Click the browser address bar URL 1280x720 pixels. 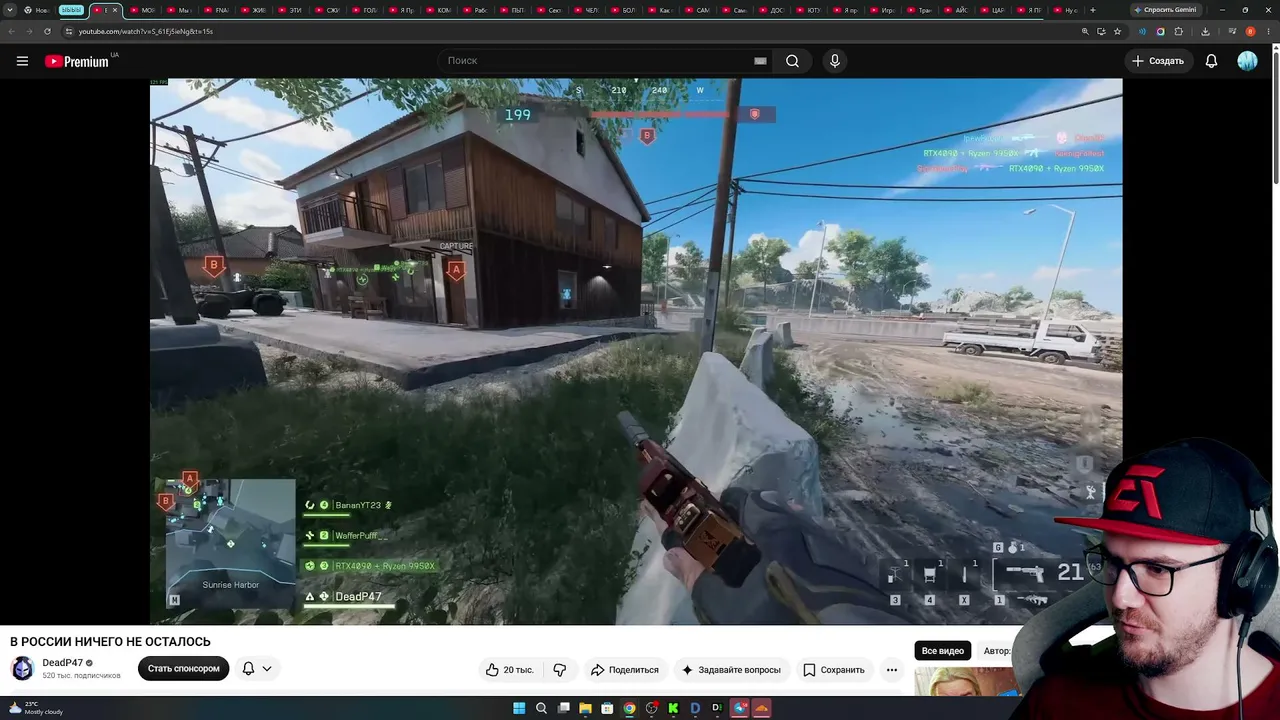(146, 31)
